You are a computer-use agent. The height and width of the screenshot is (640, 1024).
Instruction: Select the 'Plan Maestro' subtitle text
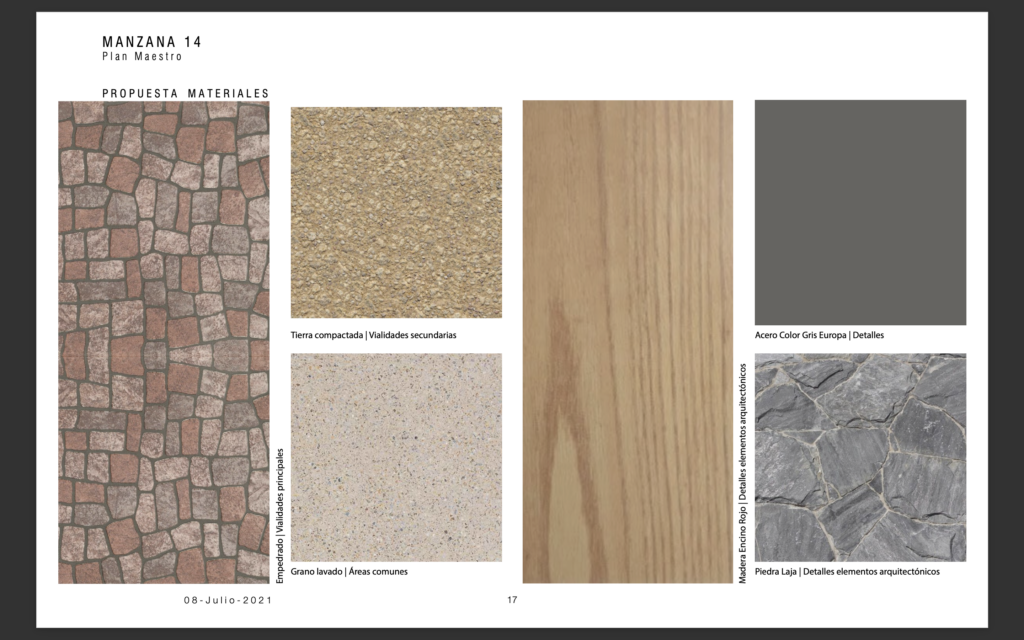click(142, 57)
